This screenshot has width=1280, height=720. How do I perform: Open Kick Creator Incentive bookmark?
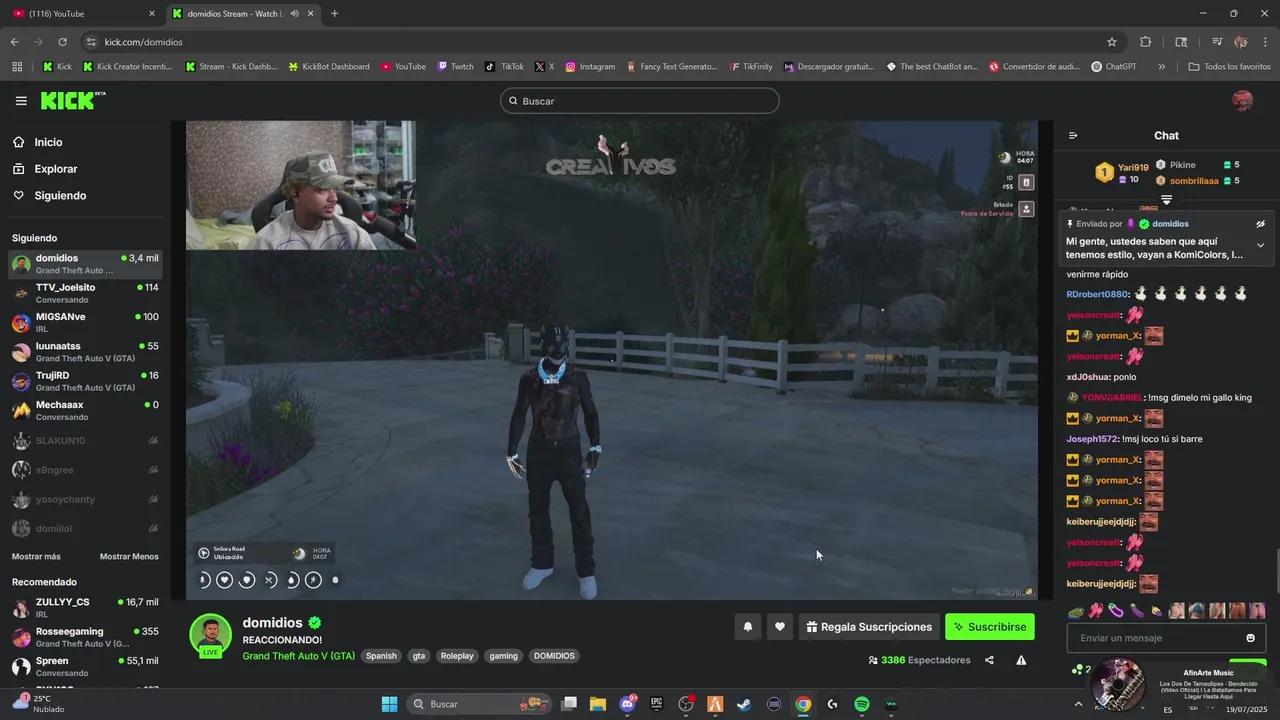[127, 67]
